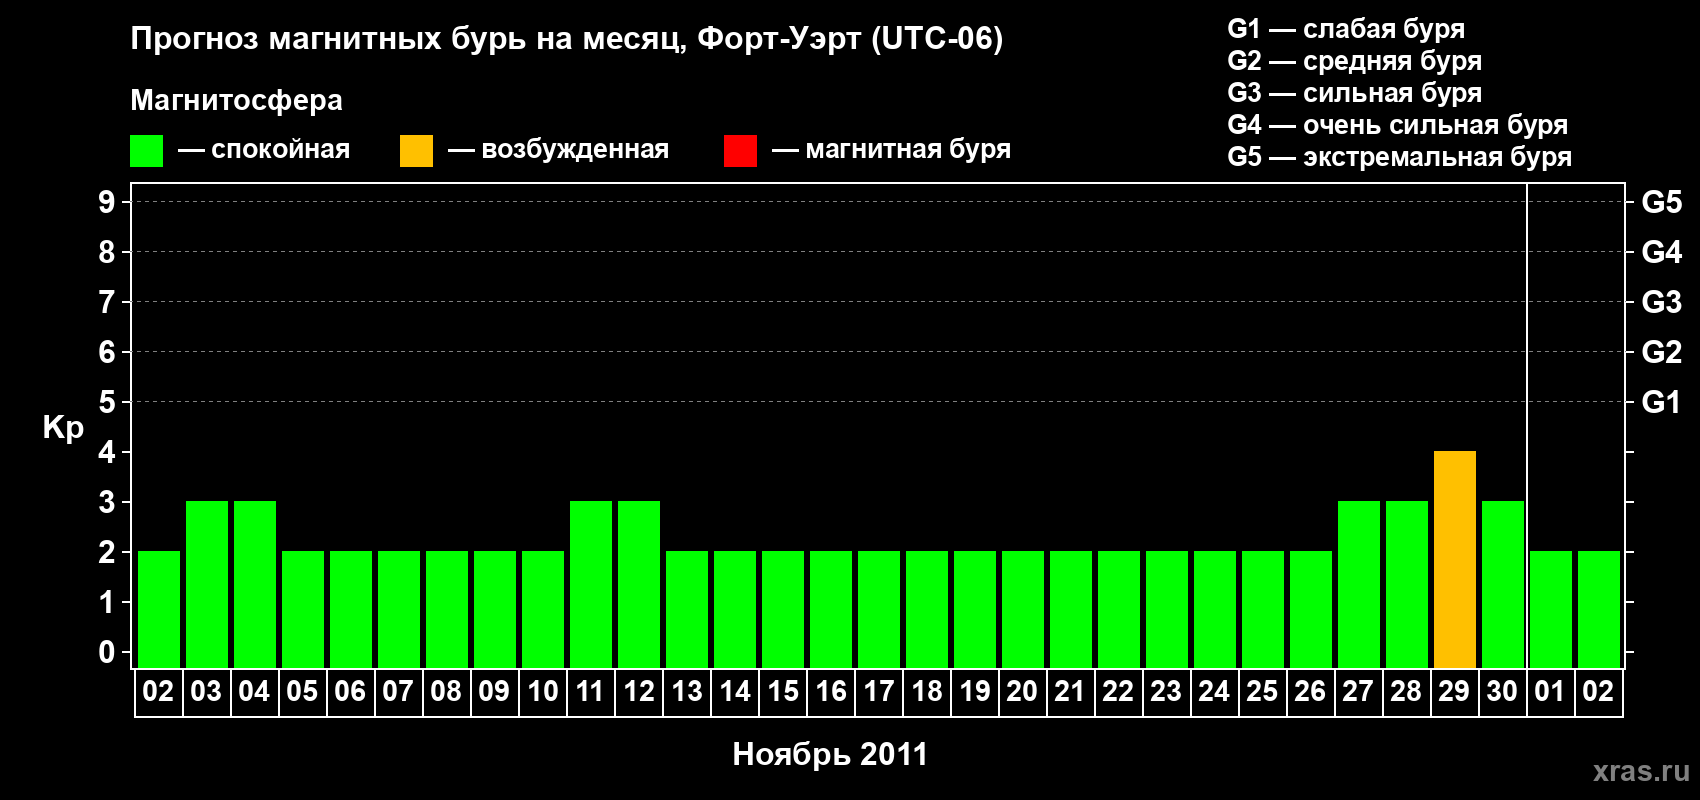The width and height of the screenshot is (1700, 800).
Task: Click the date label 24
Action: [x=1214, y=691]
